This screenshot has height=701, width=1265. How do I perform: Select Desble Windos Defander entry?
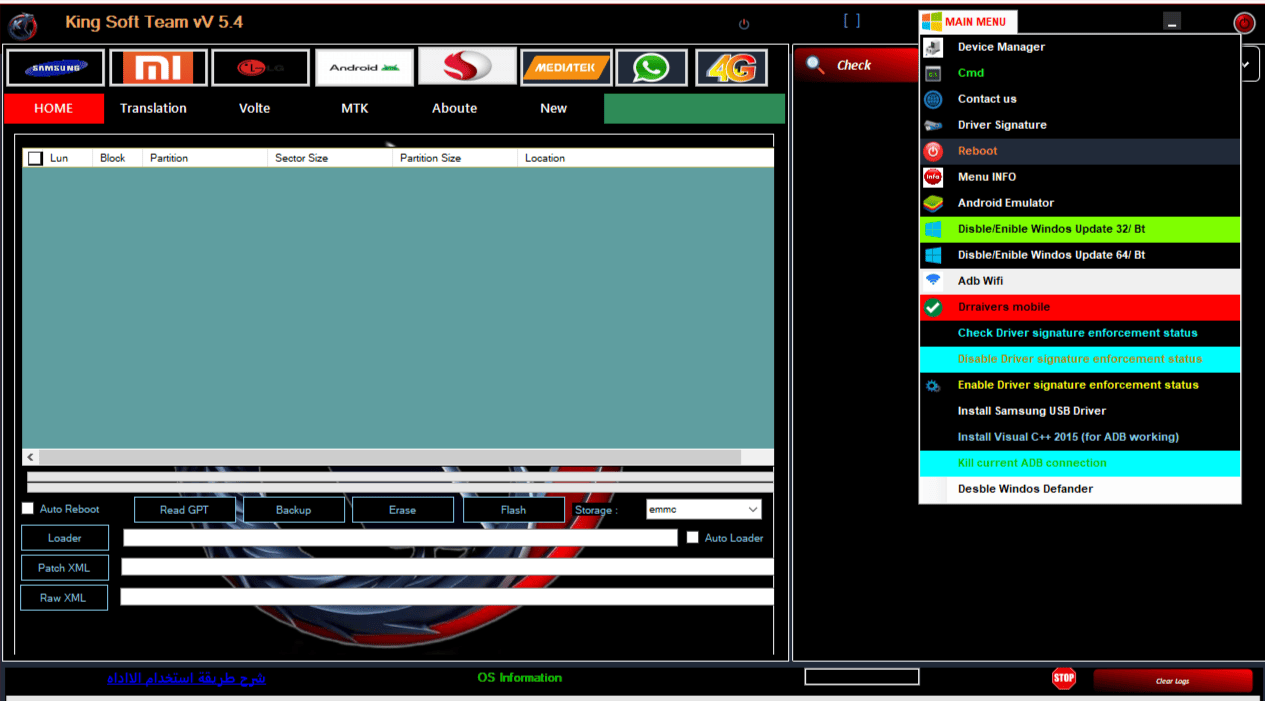coord(1080,489)
